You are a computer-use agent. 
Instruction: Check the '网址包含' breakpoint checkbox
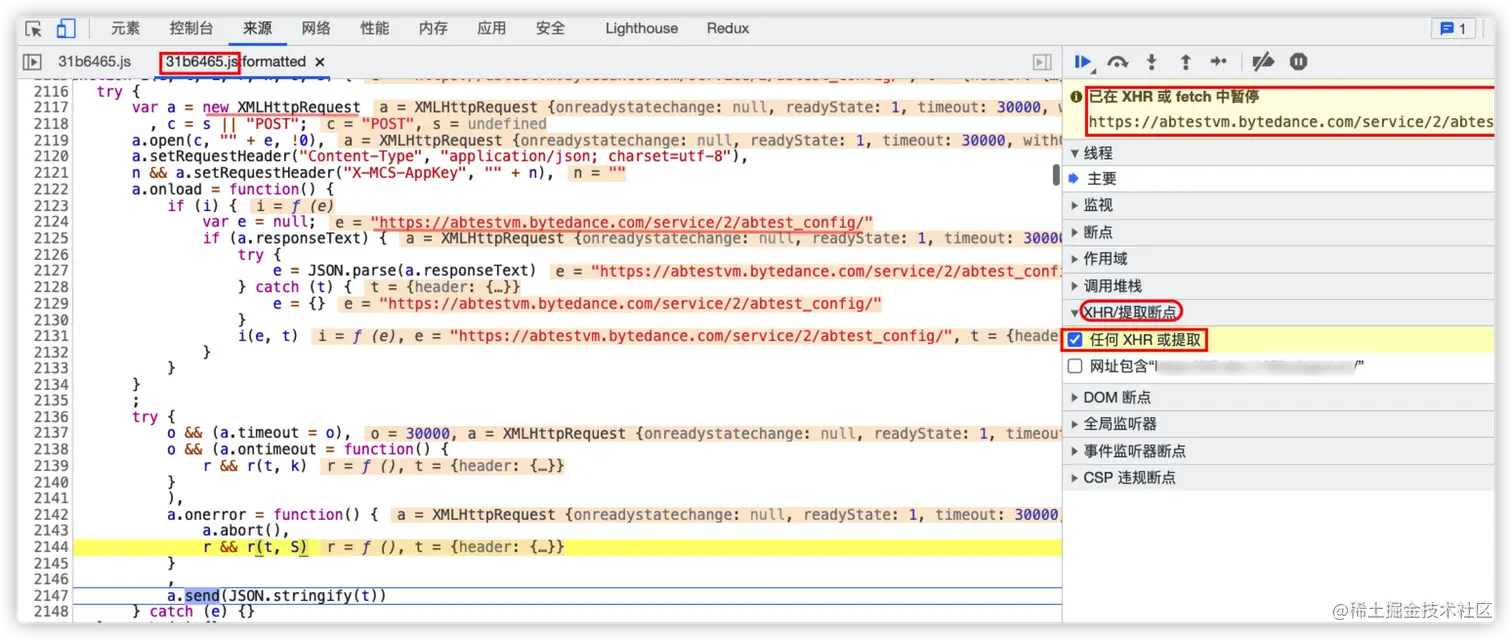point(1075,367)
